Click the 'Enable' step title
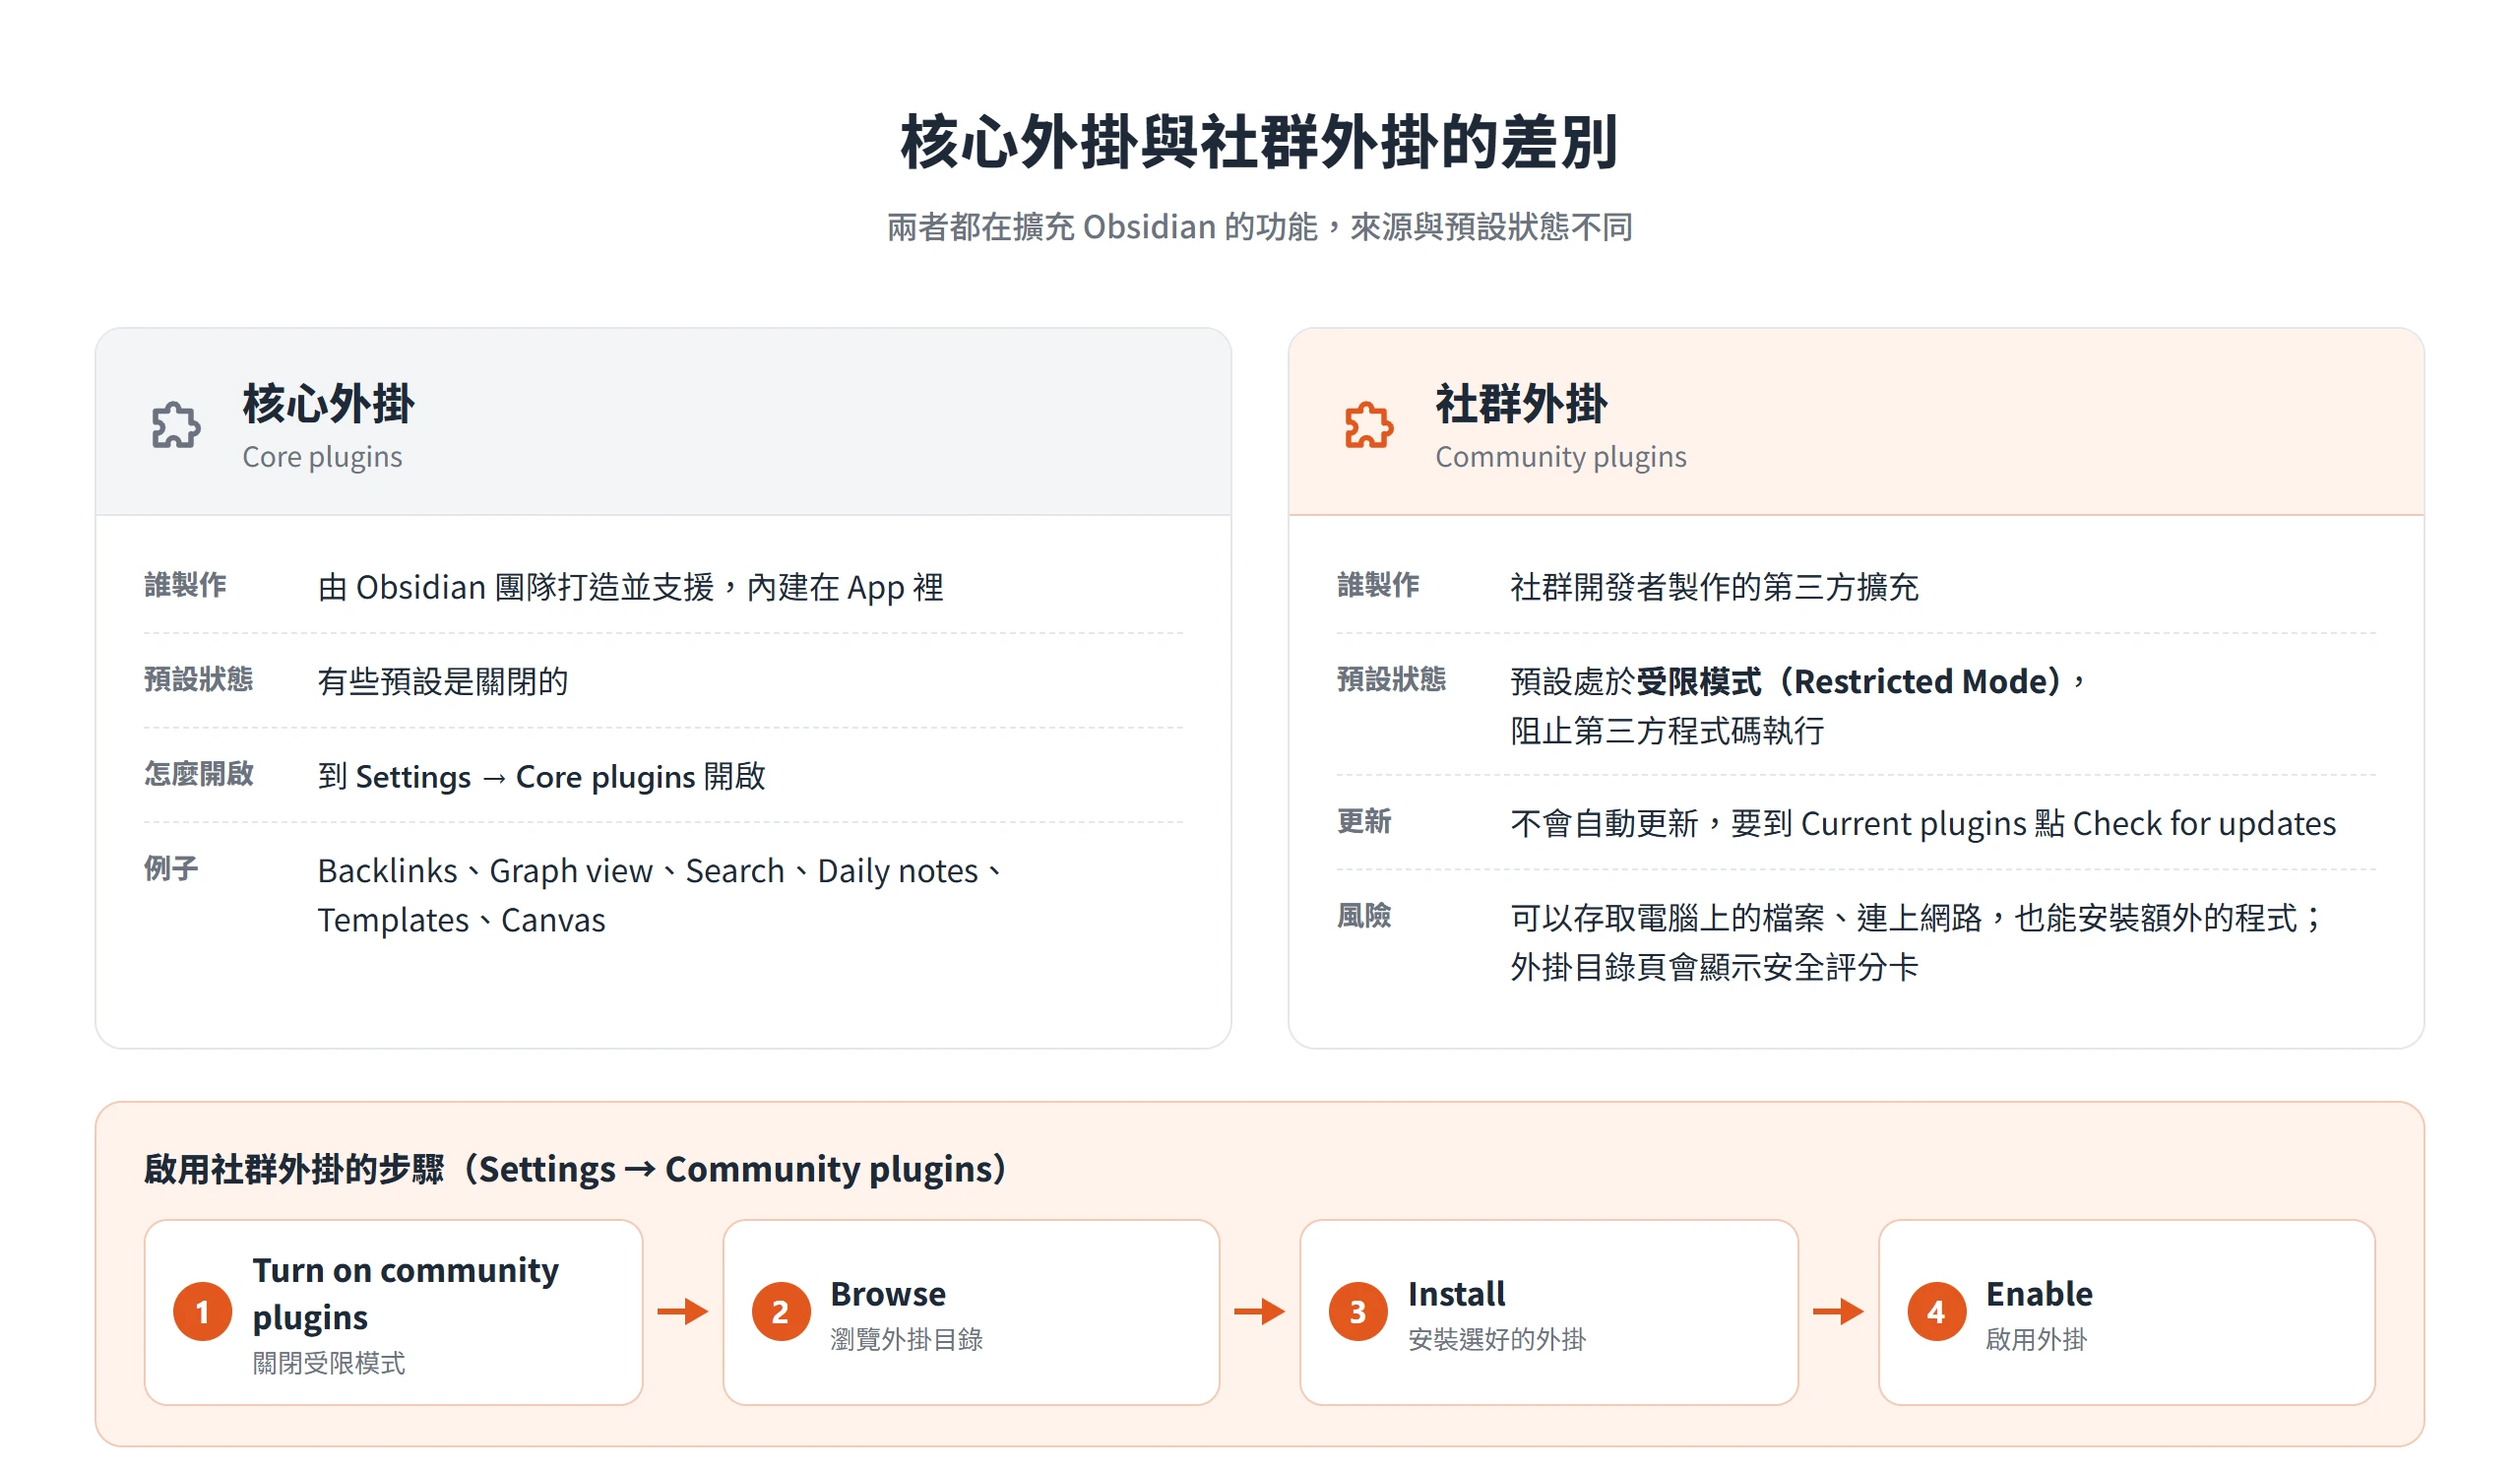 [2039, 1294]
